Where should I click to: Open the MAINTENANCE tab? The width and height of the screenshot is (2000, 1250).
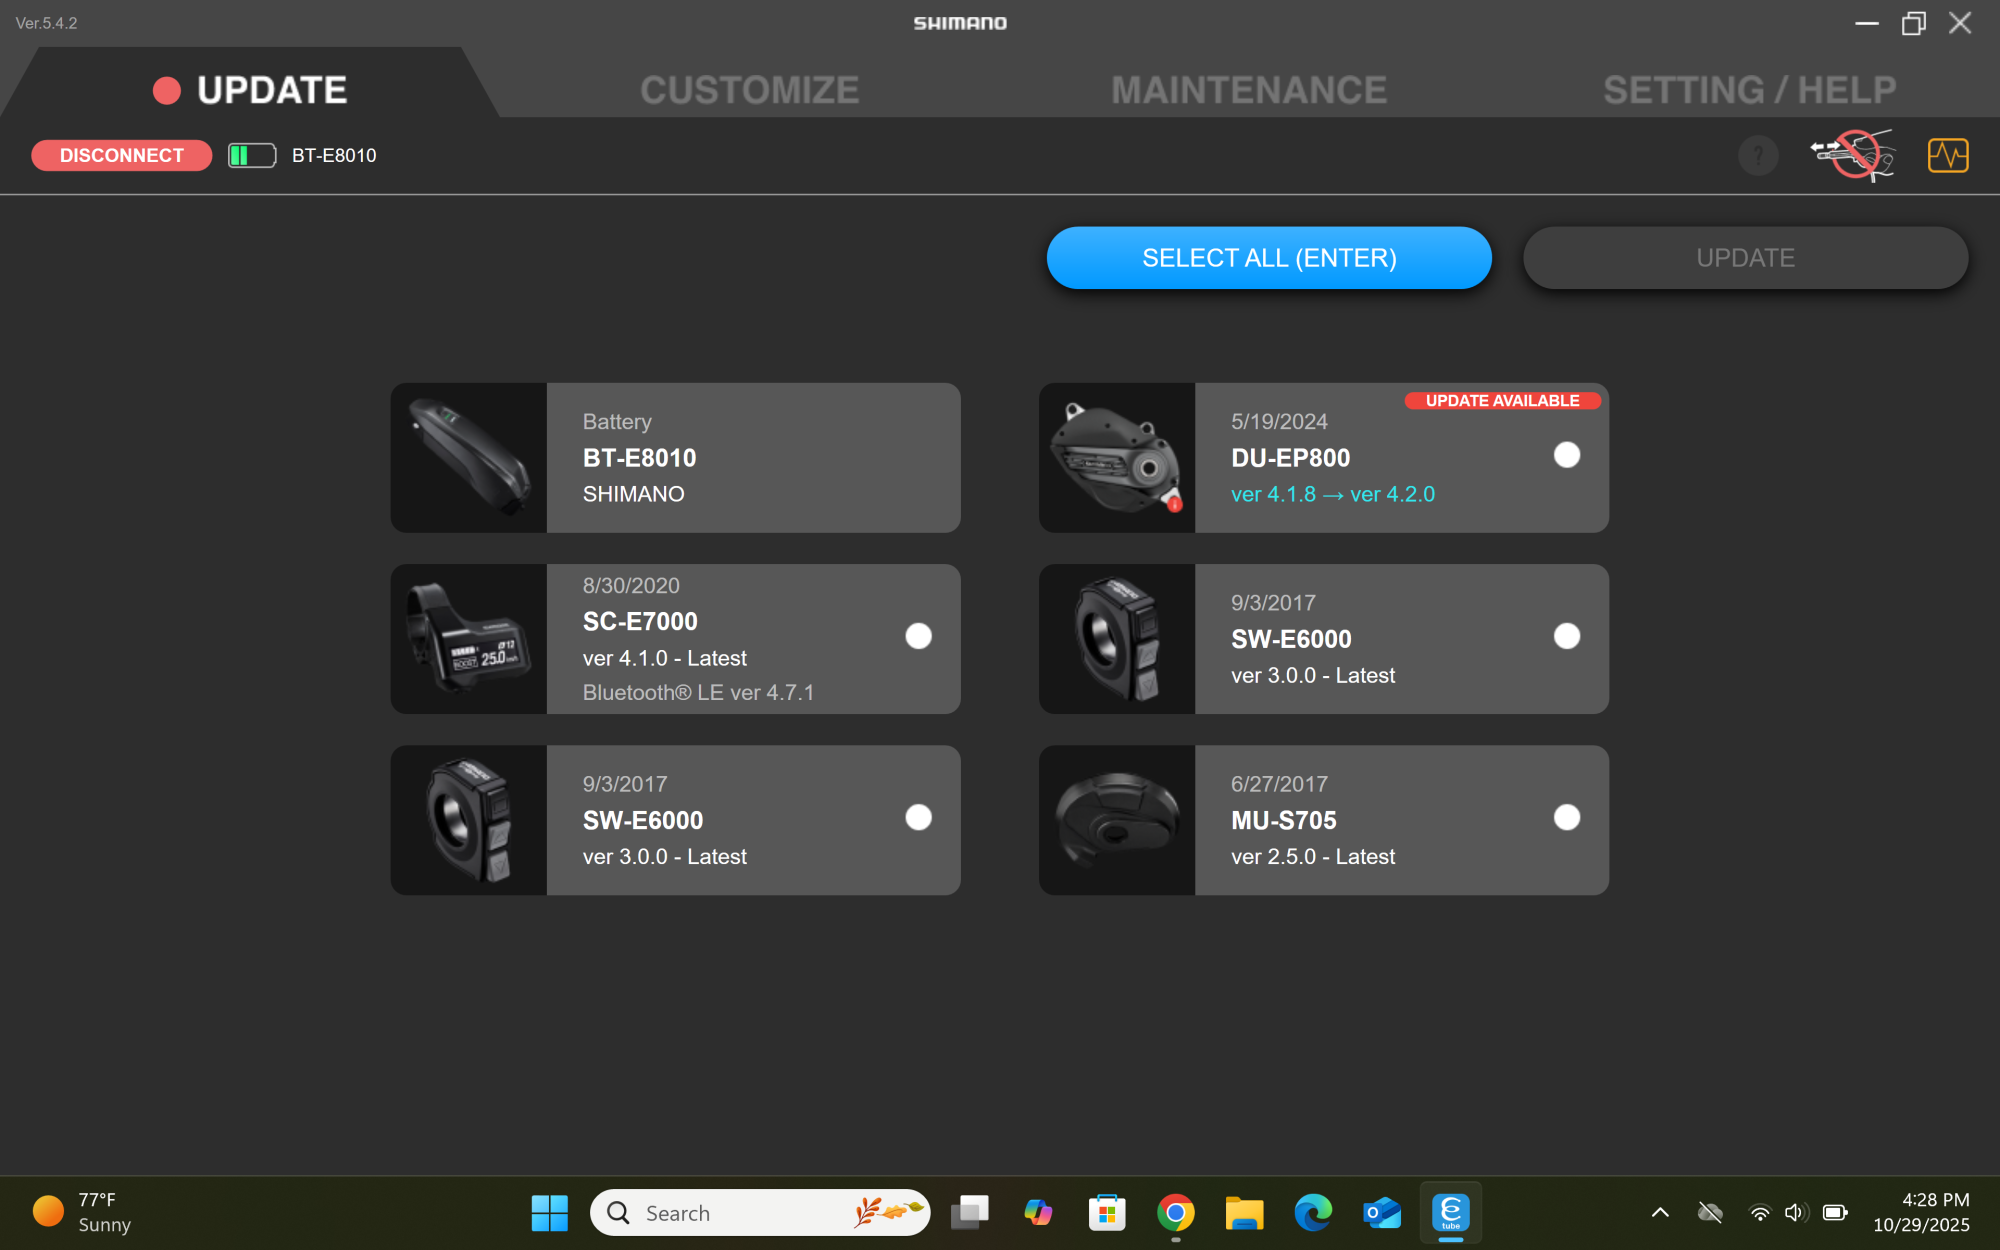(1248, 89)
